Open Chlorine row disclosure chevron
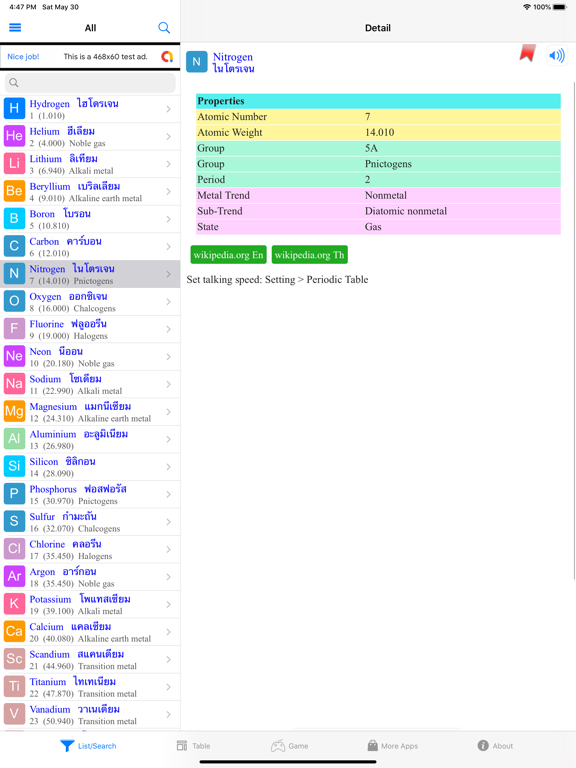This screenshot has width=576, height=768. [168, 549]
